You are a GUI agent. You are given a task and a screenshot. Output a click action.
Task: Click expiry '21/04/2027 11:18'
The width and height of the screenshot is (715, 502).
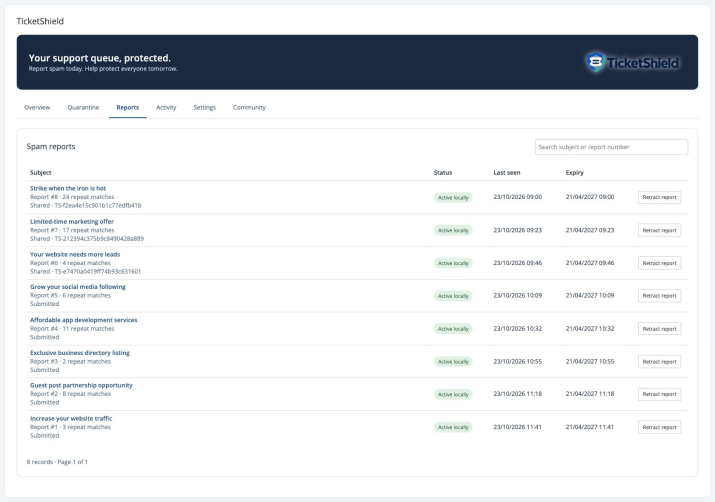coord(590,394)
